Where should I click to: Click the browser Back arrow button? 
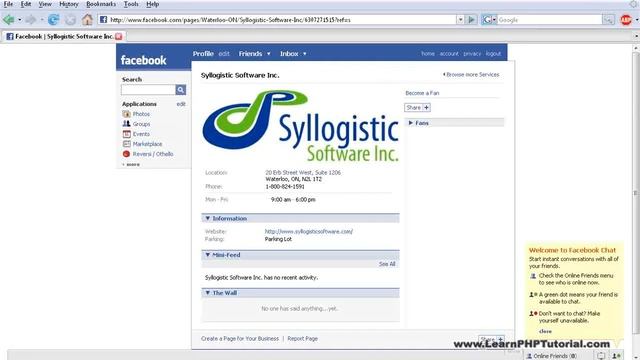click(x=9, y=20)
